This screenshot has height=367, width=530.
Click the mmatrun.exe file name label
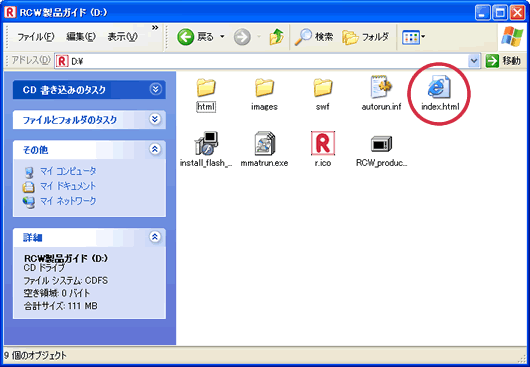264,163
